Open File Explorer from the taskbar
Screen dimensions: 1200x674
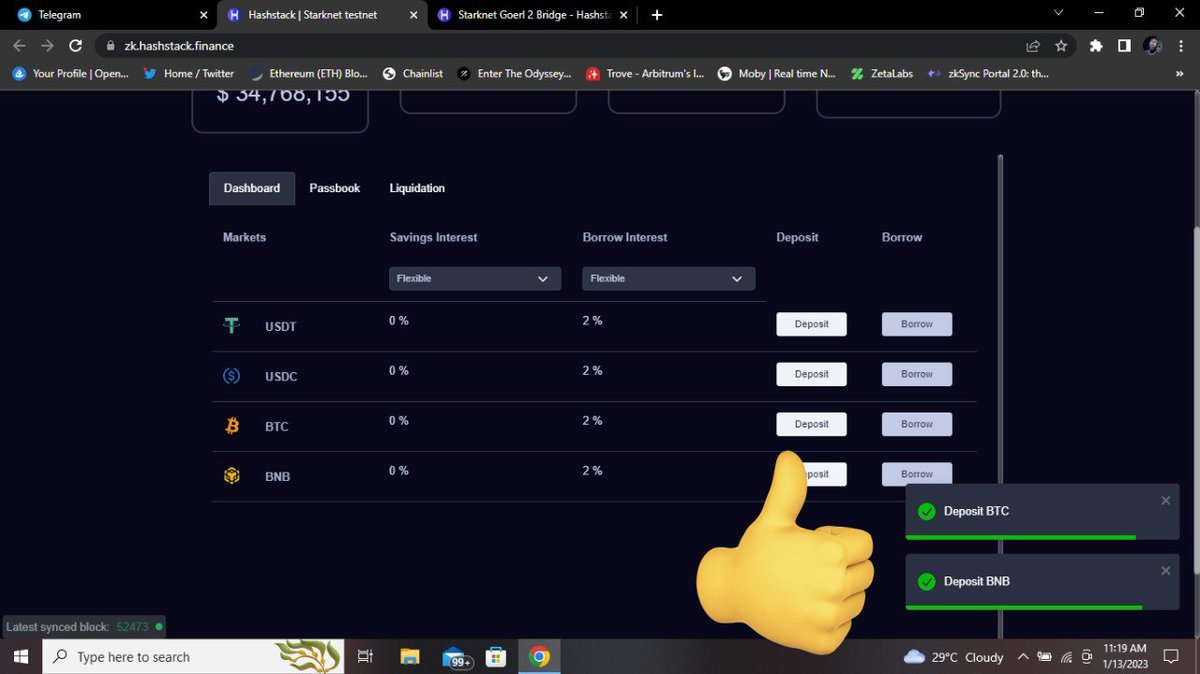pyautogui.click(x=410, y=657)
